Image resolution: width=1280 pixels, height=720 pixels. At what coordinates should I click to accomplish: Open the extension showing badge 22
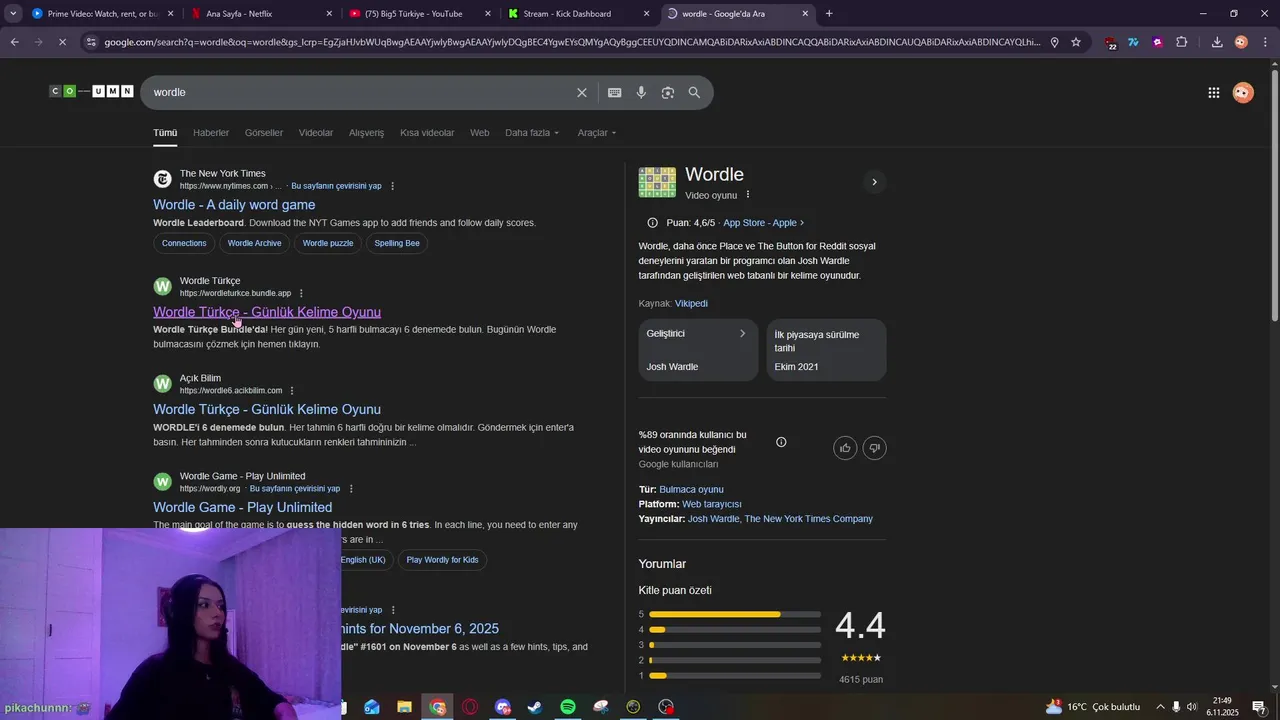click(1111, 43)
